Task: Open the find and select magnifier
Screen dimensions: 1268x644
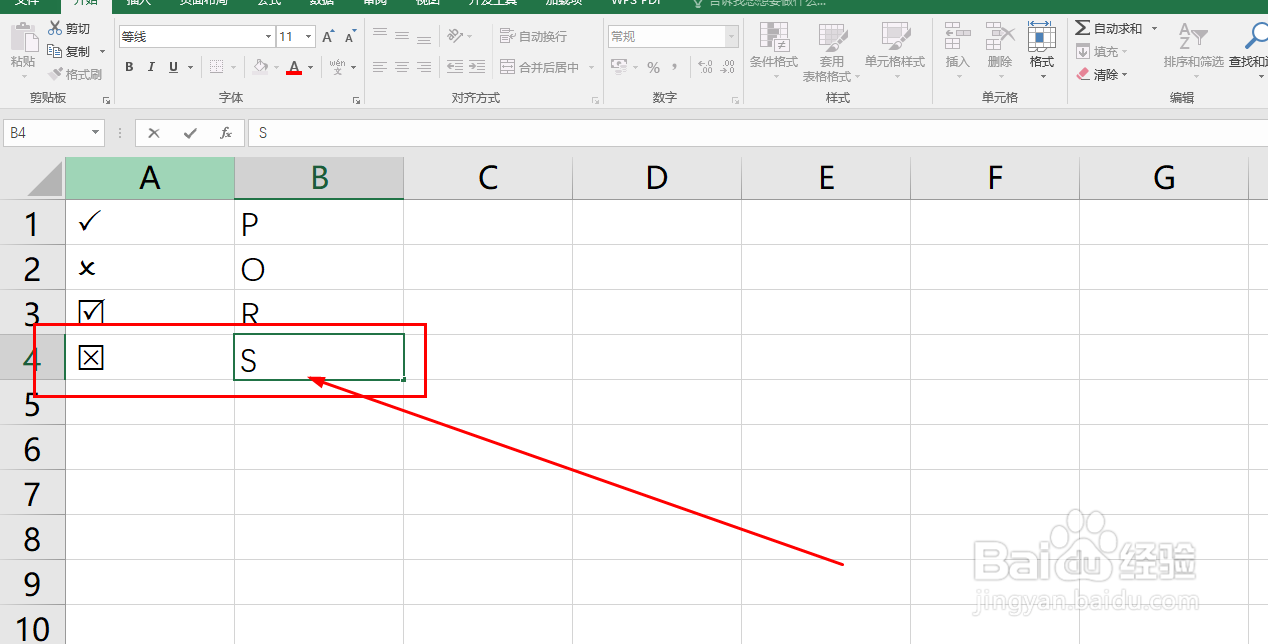Action: pos(1255,38)
